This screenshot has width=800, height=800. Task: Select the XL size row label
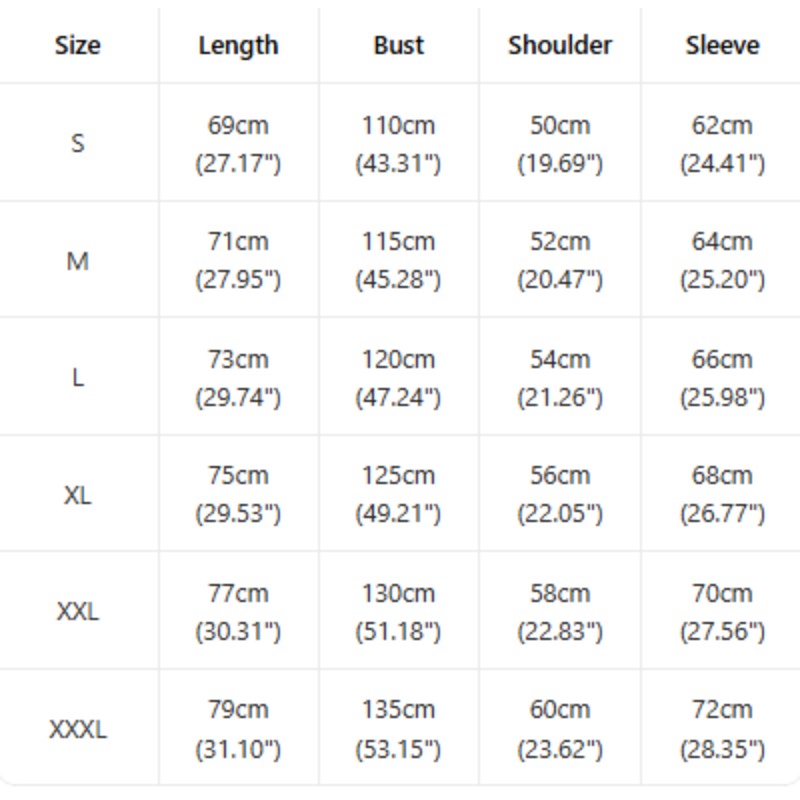[78, 495]
